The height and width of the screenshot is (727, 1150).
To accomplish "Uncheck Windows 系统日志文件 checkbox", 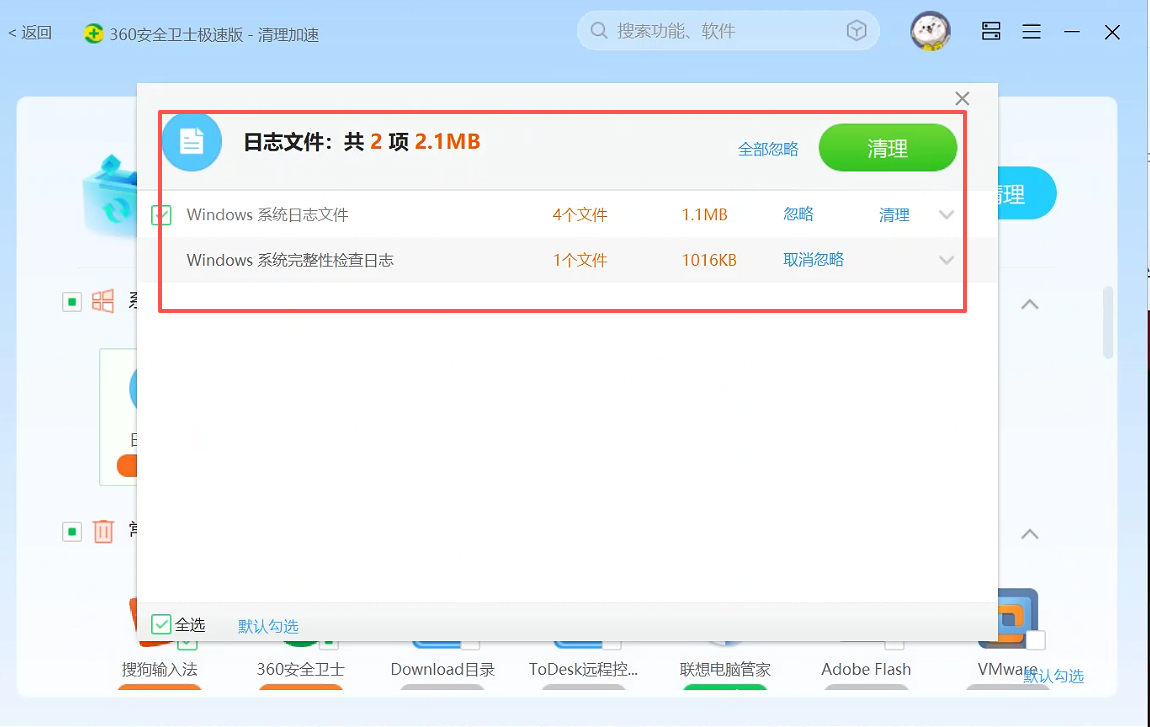I will [161, 215].
